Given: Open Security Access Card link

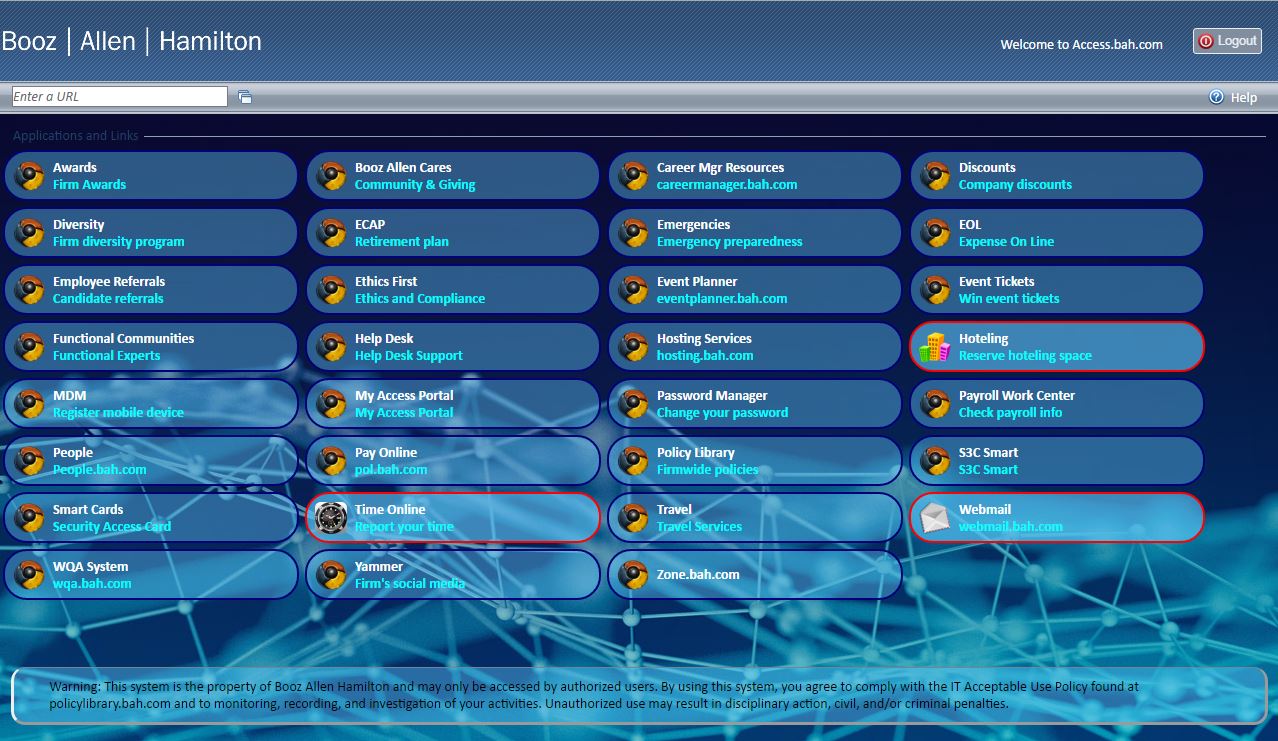Looking at the screenshot, I should coord(112,527).
